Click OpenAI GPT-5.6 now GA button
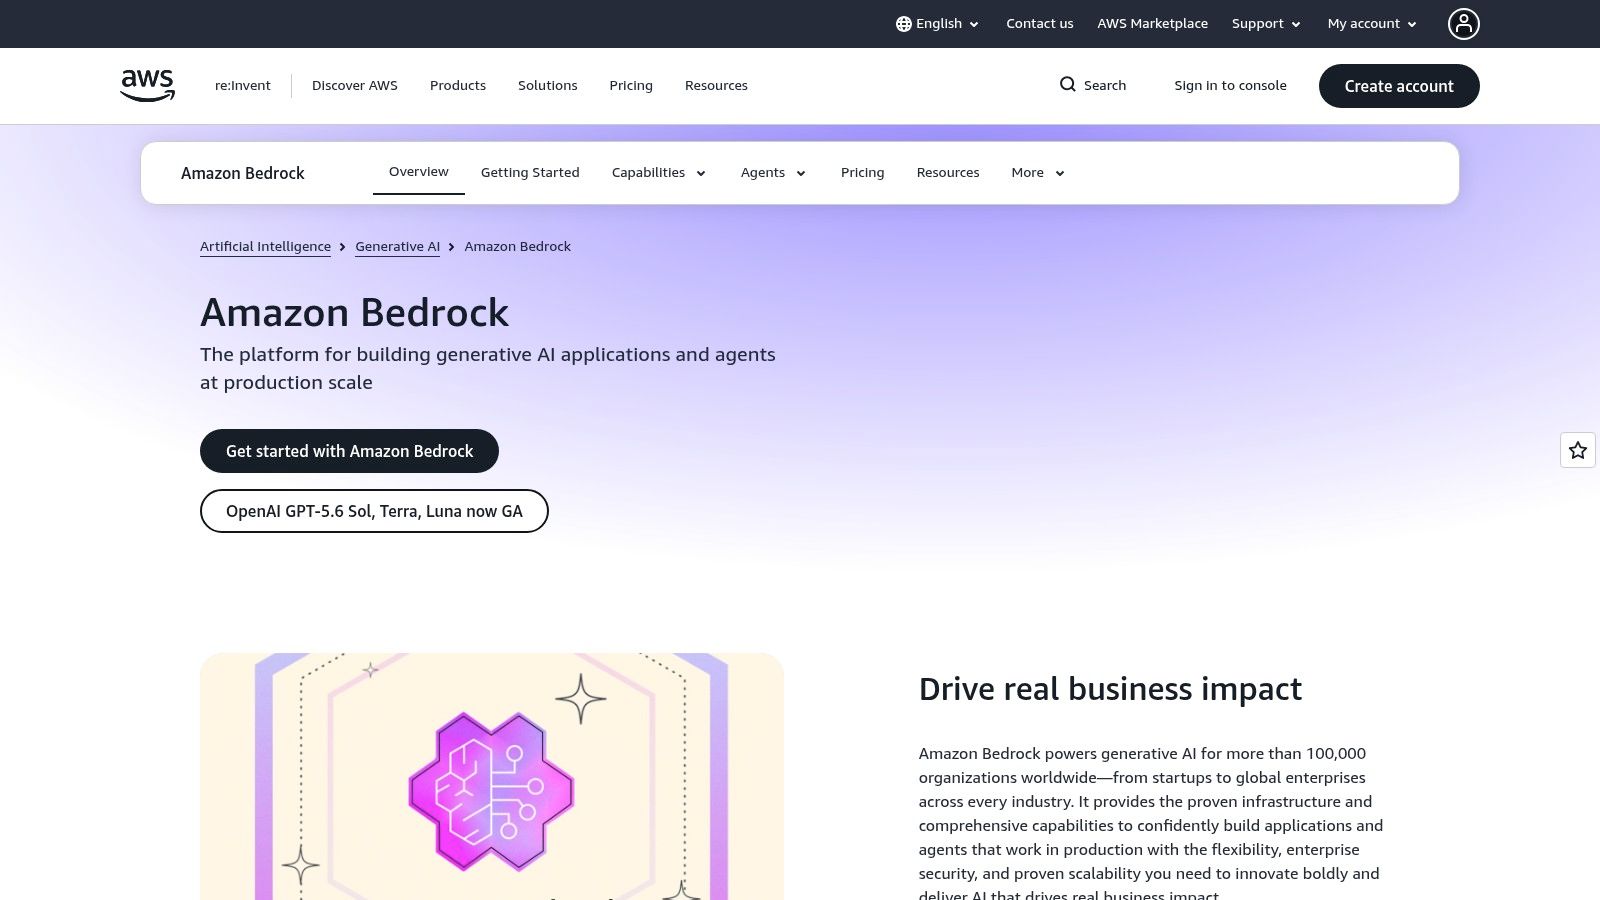Screen dimensions: 1600x900 [374, 511]
